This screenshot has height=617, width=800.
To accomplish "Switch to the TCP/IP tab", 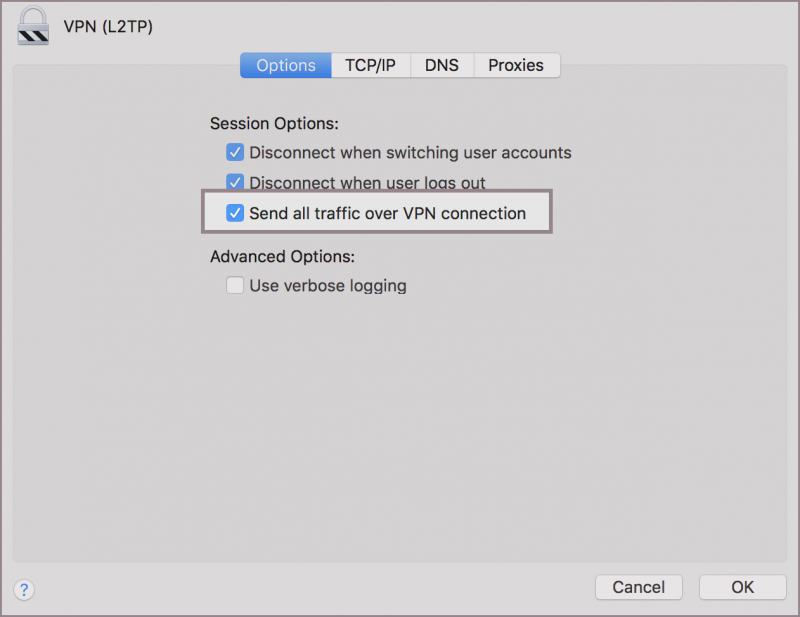I will tap(371, 65).
